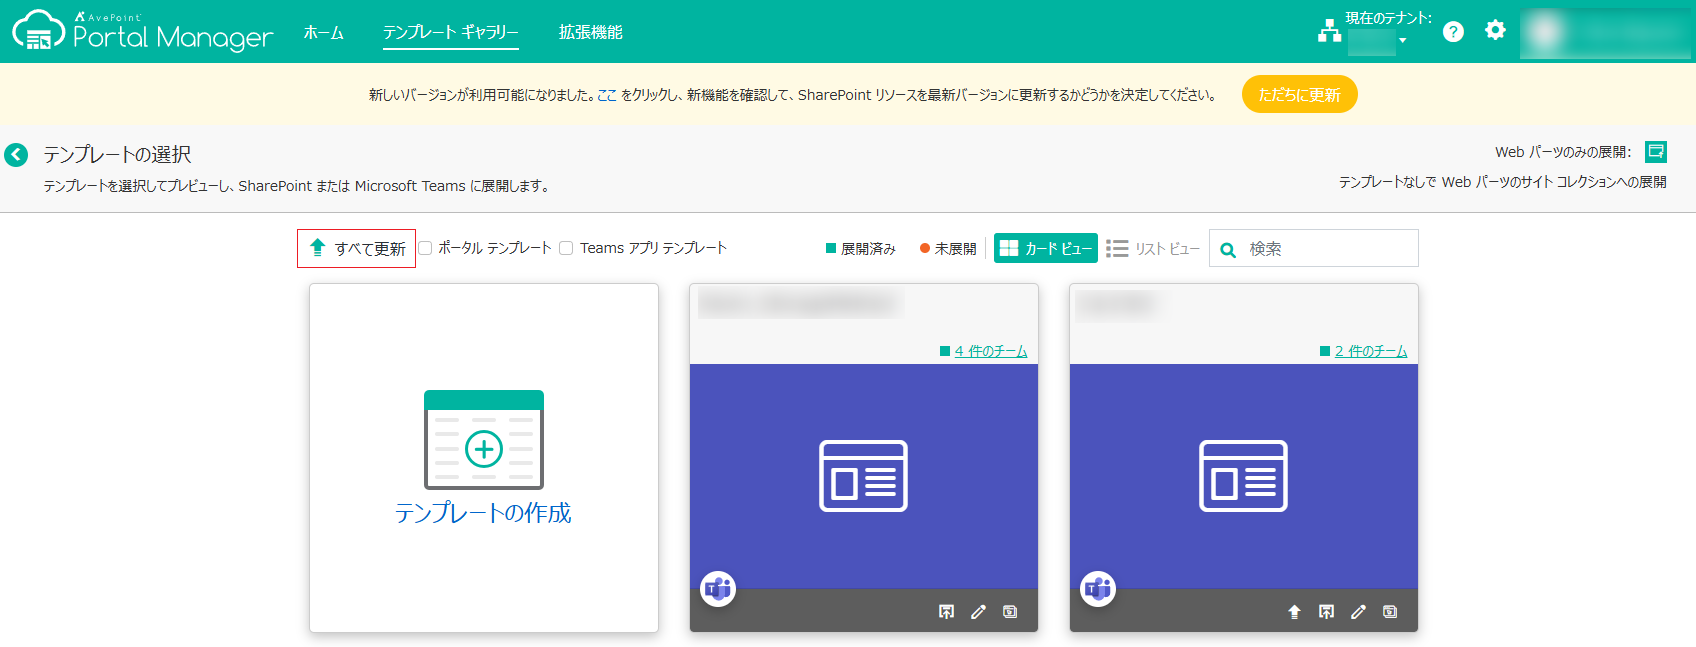
Task: Click the duplicate icon on the 4 件のチーム card
Action: click(1010, 612)
